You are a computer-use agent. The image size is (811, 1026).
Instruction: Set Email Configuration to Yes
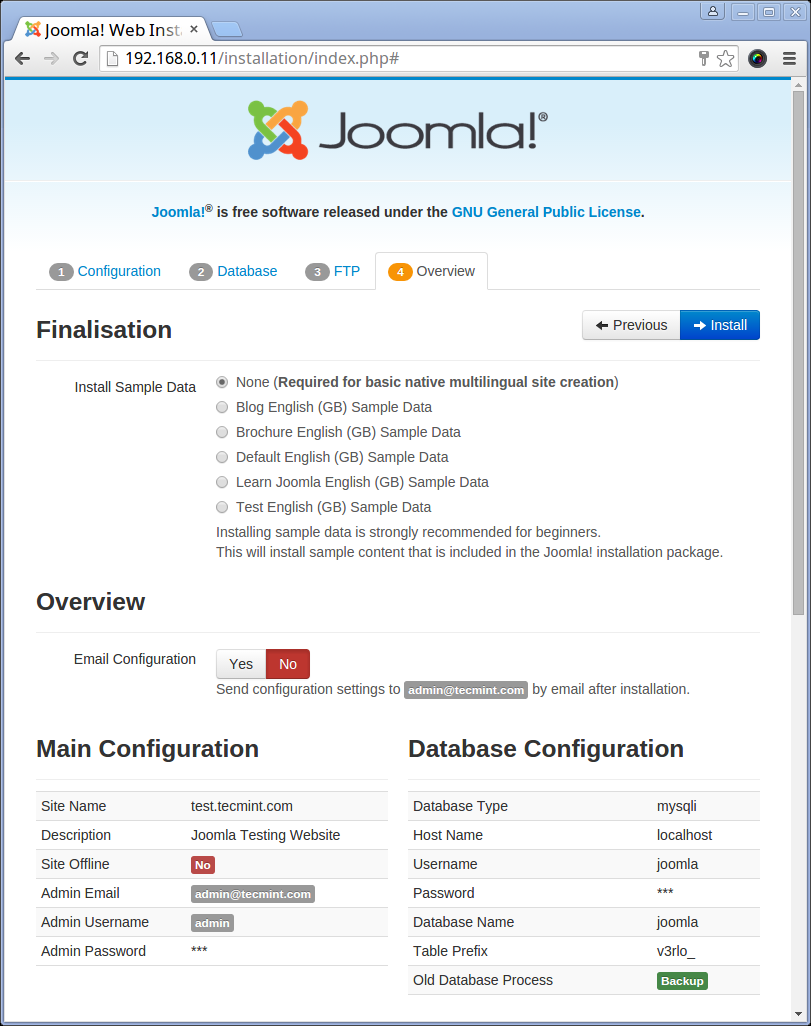tap(241, 664)
